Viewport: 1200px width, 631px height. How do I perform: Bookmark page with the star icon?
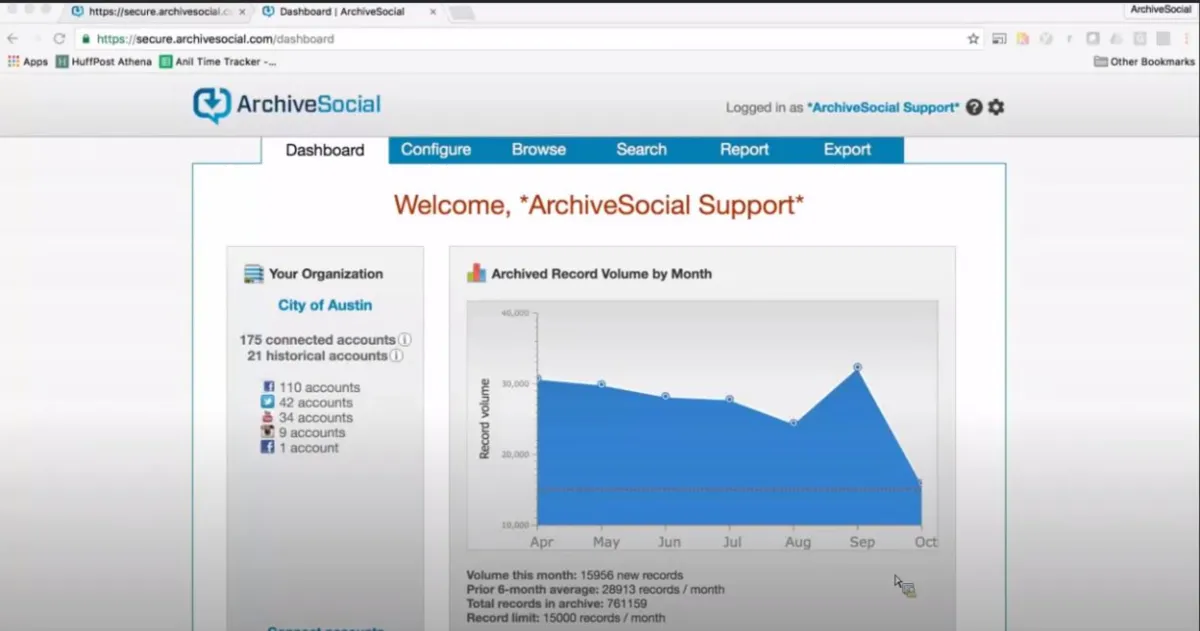[973, 39]
